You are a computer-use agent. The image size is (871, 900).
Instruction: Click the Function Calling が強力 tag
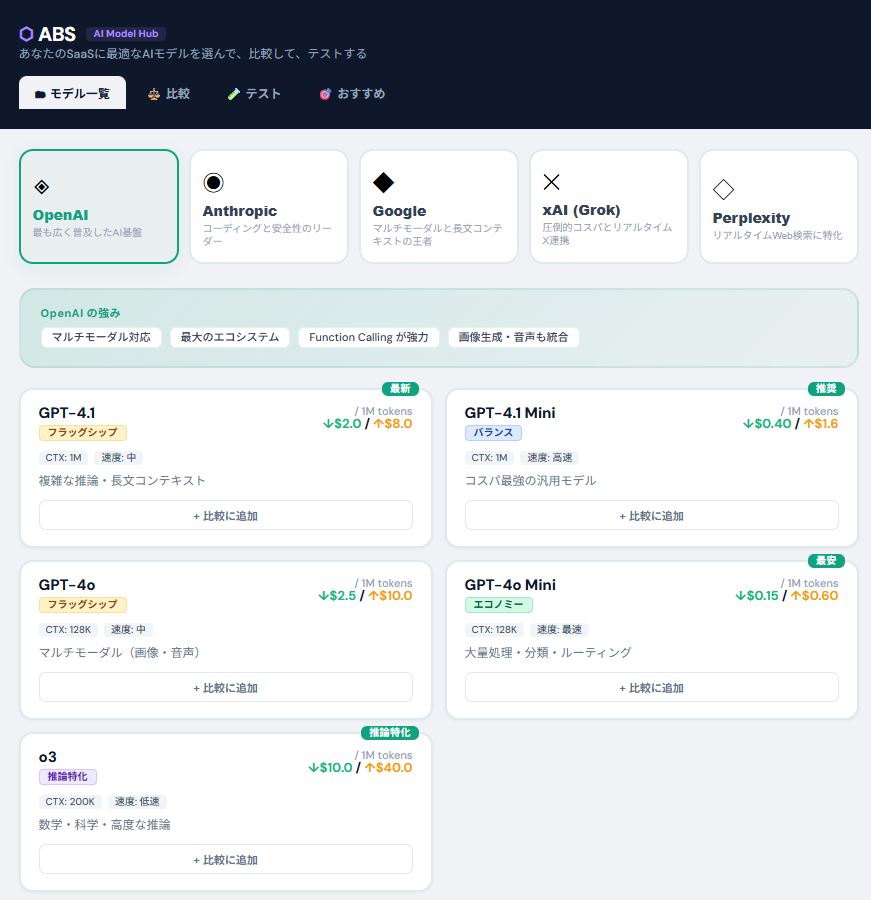coord(369,338)
